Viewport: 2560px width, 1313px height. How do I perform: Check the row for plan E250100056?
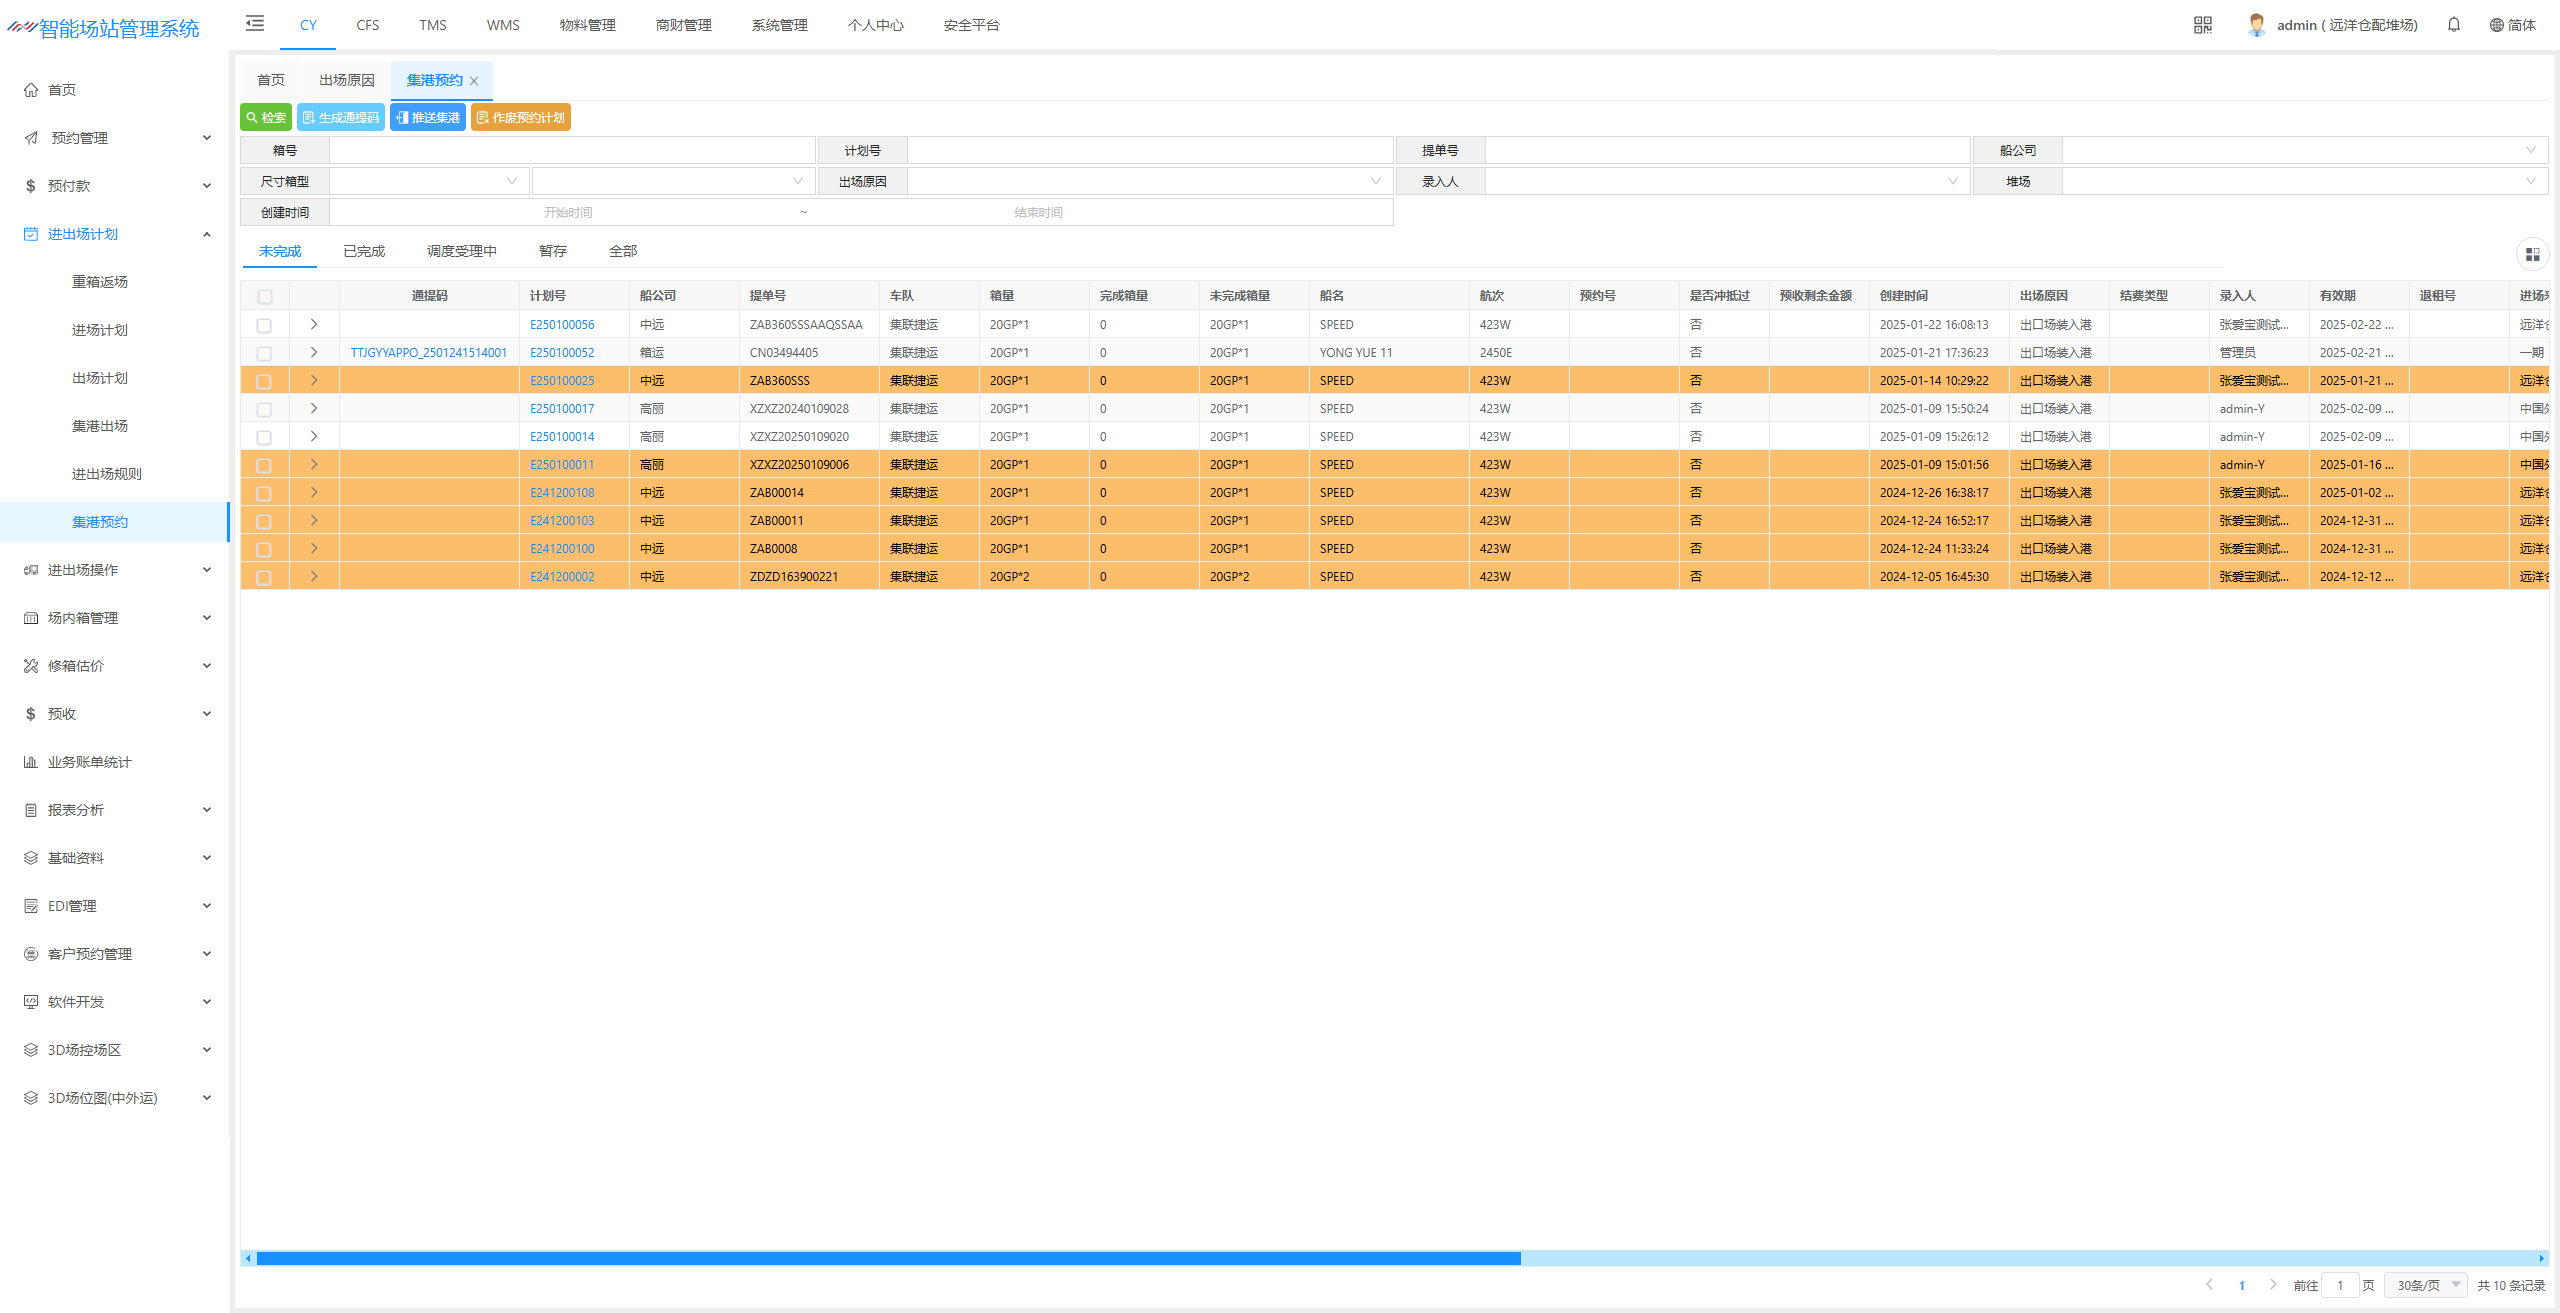click(264, 325)
